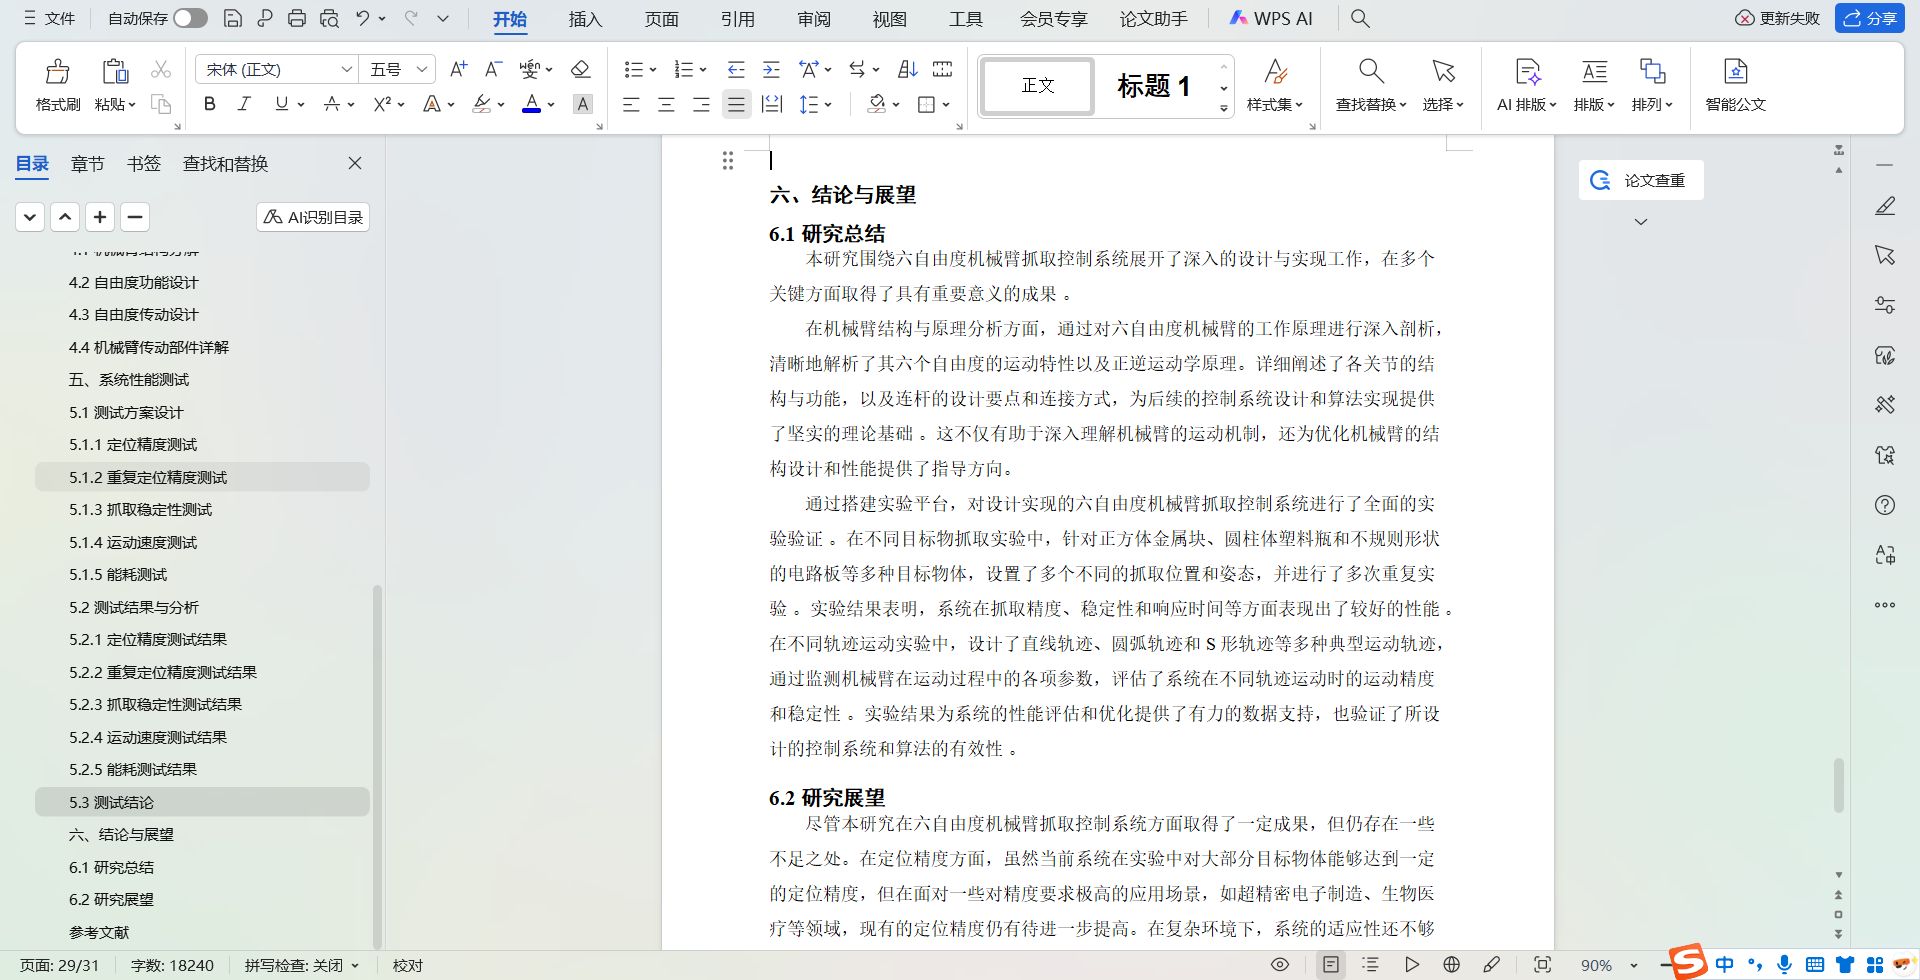This screenshot has width=1920, height=980.
Task: Enable eye protection mode in status bar
Action: [1279, 965]
